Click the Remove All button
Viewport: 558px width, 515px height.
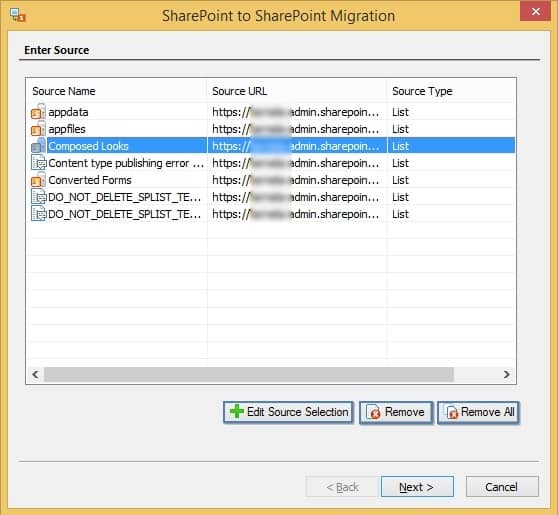(x=478, y=412)
